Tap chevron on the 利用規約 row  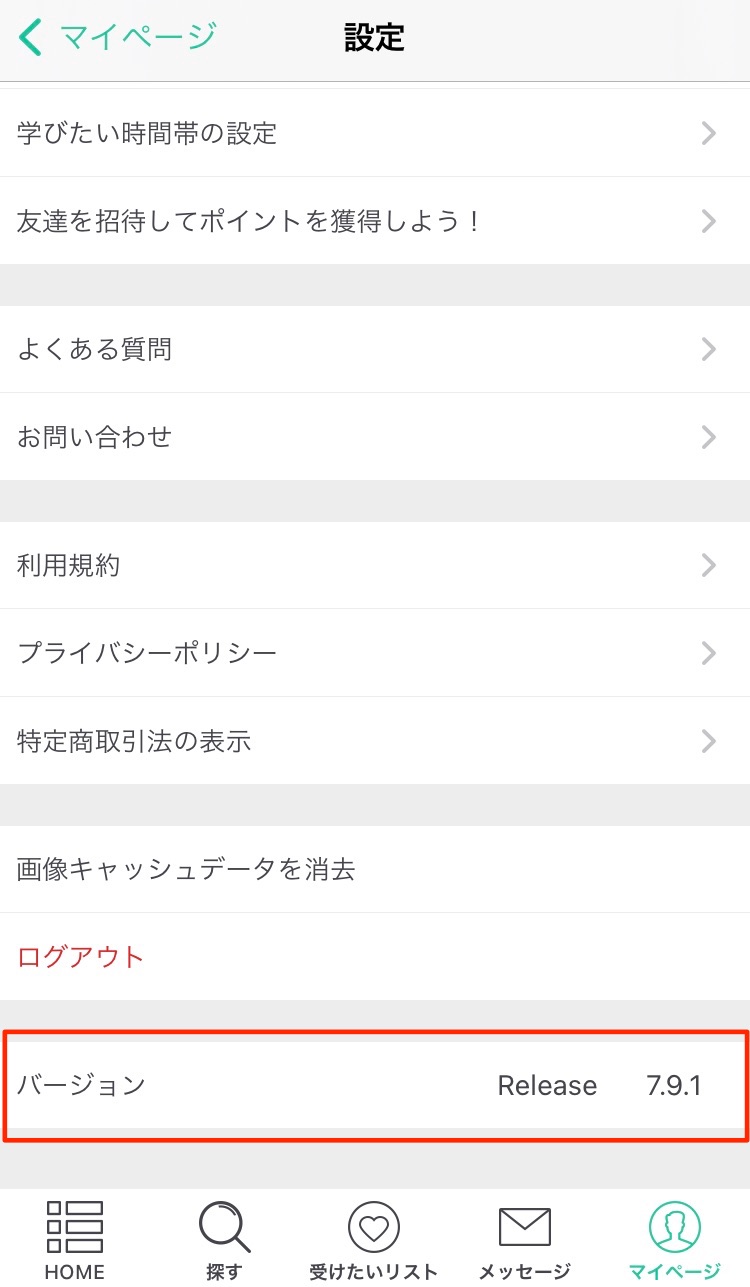pyautogui.click(x=709, y=565)
